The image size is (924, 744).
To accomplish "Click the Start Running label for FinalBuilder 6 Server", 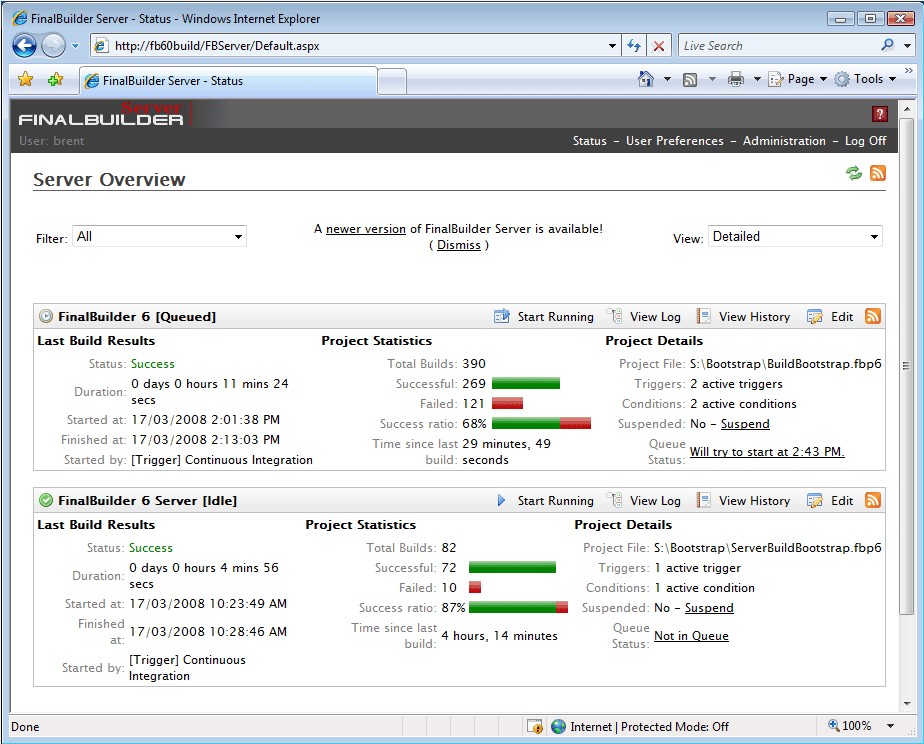I will (556, 501).
